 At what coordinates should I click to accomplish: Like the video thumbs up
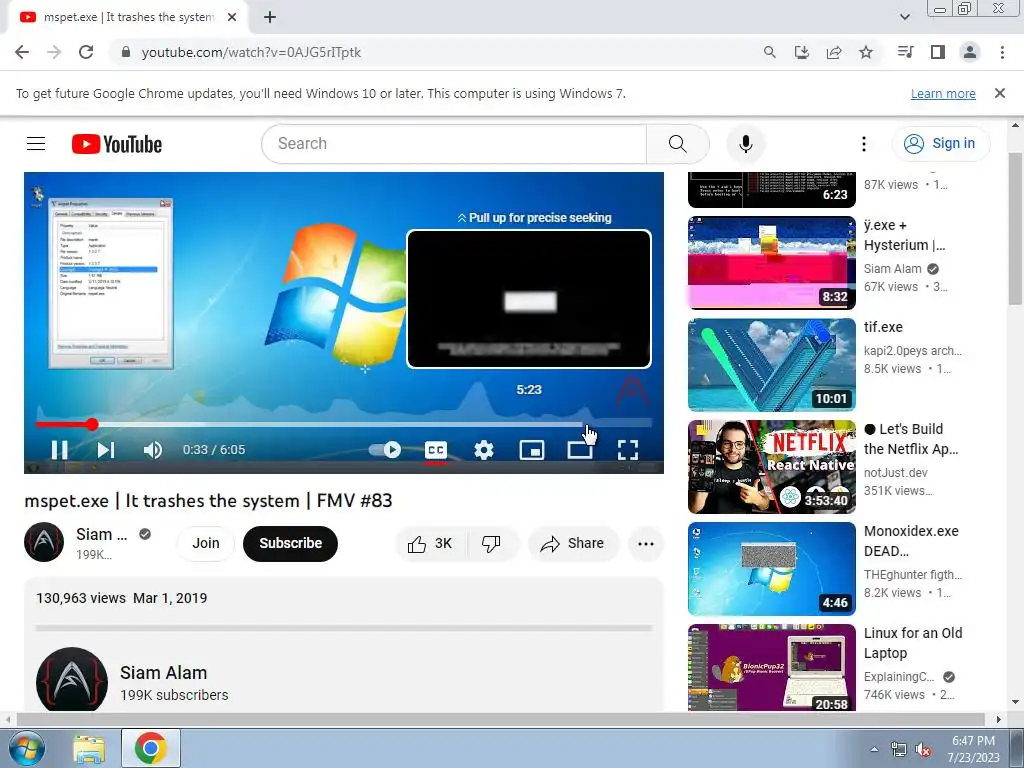[x=430, y=543]
